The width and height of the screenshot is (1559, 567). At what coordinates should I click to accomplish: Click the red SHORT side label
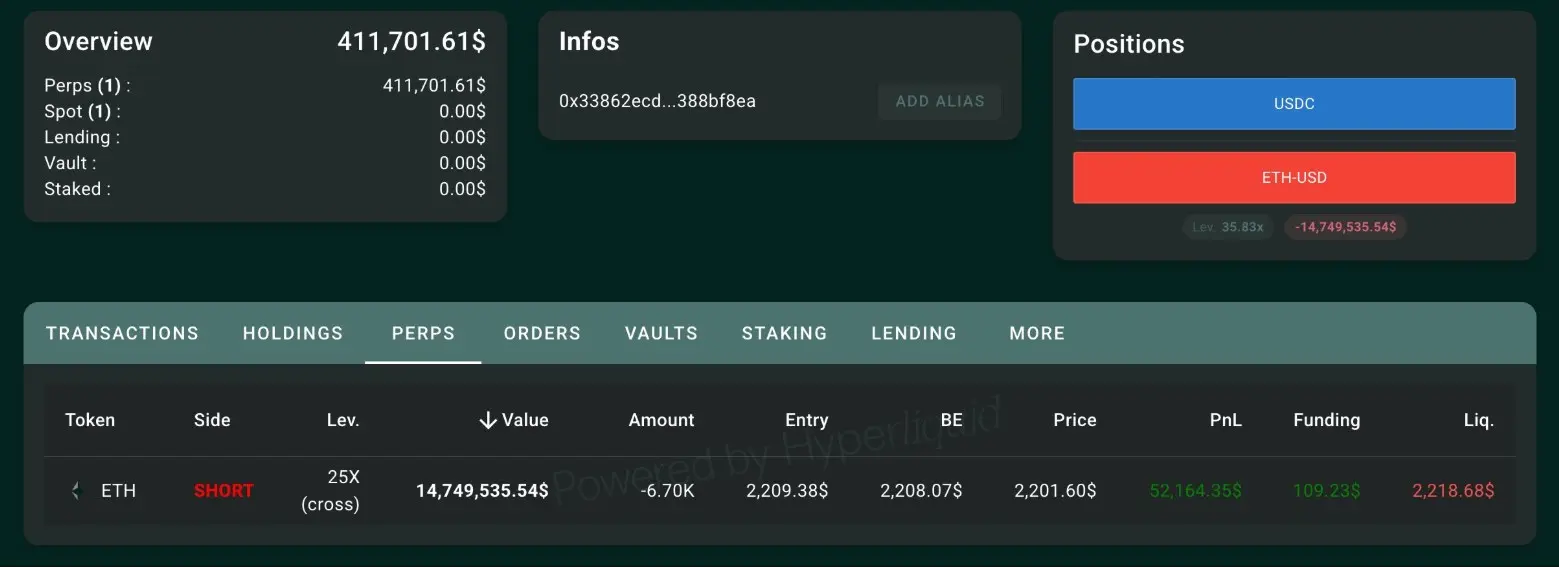[x=223, y=491]
